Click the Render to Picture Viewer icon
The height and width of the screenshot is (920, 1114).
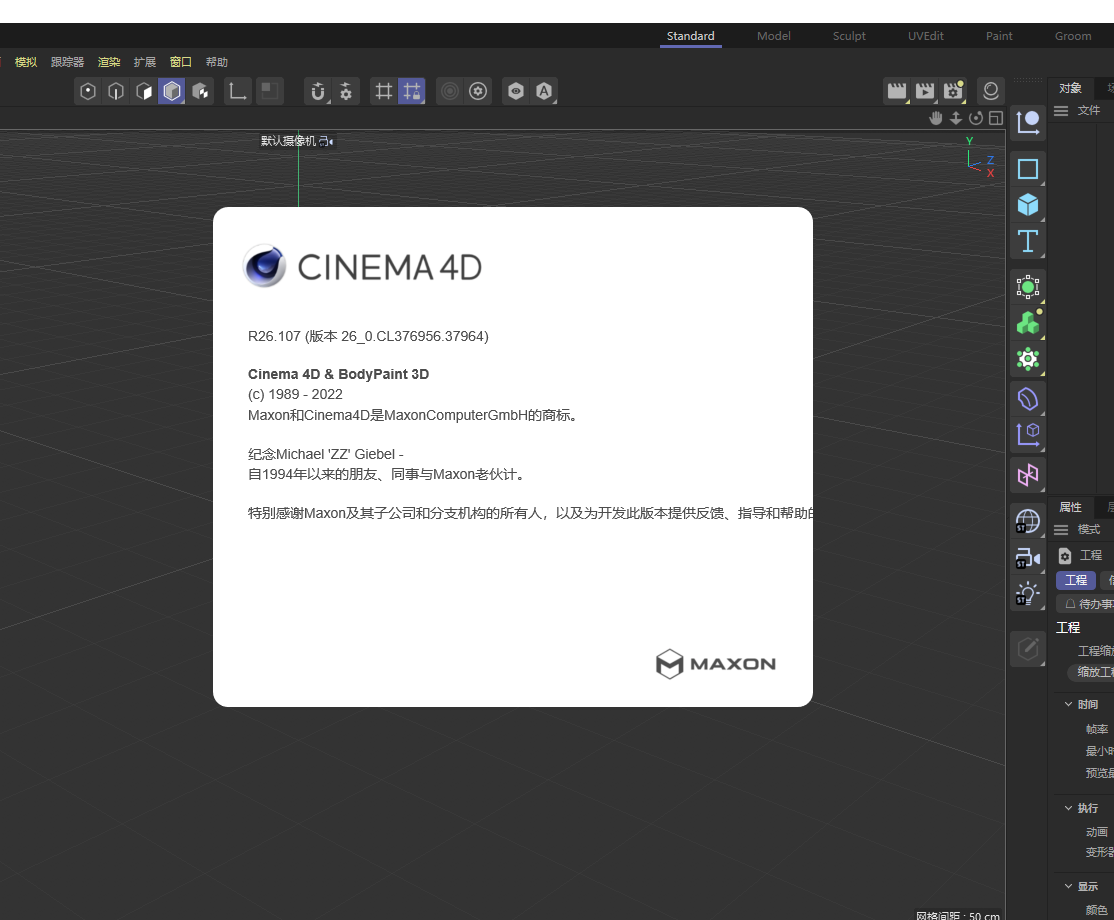click(925, 91)
